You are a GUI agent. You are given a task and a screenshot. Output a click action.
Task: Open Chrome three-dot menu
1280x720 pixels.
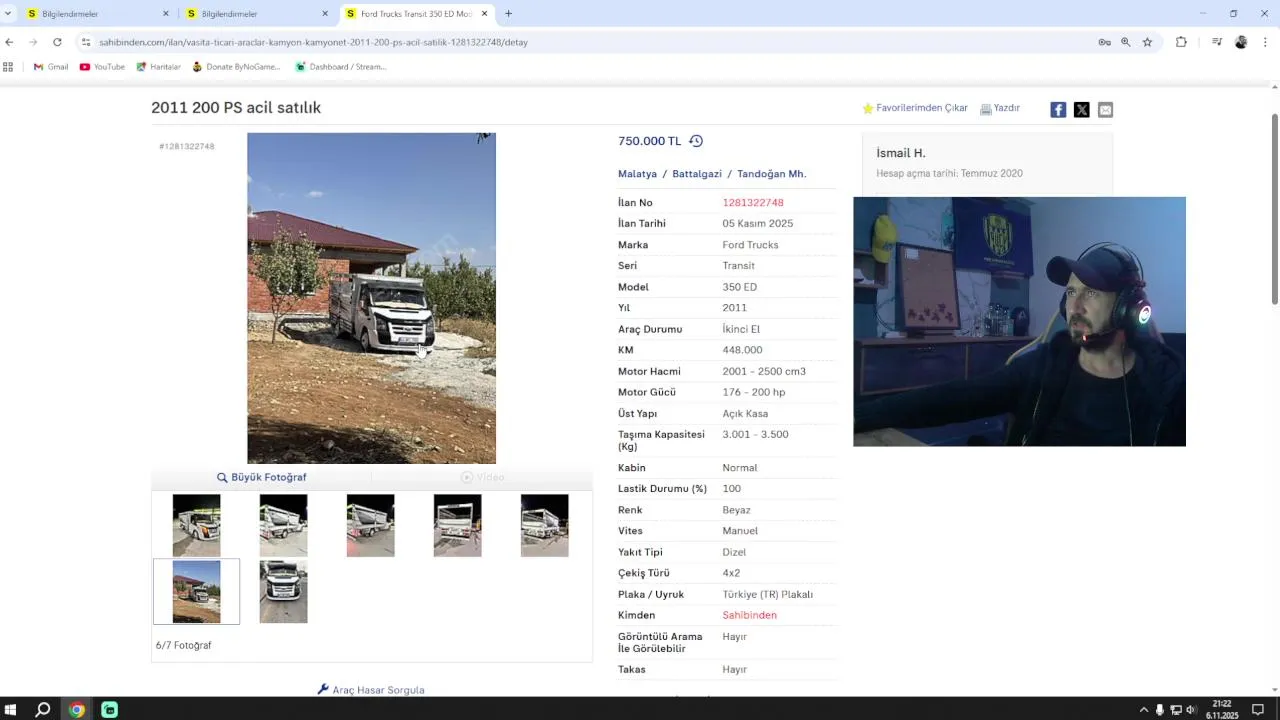coord(1265,42)
